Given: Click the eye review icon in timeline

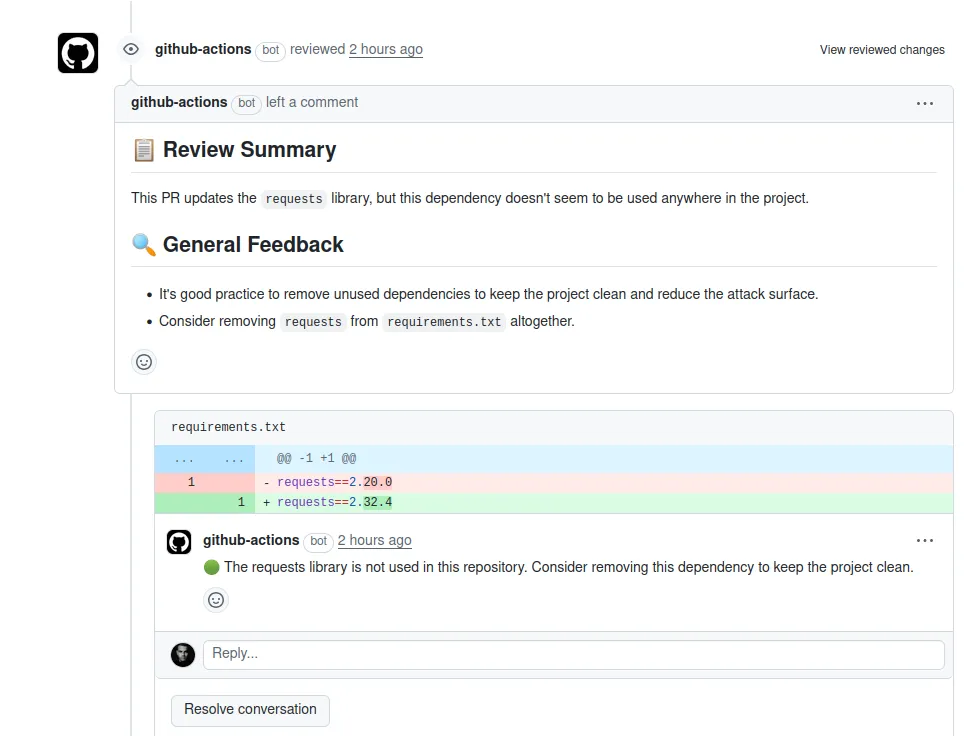Looking at the screenshot, I should tap(130, 49).
